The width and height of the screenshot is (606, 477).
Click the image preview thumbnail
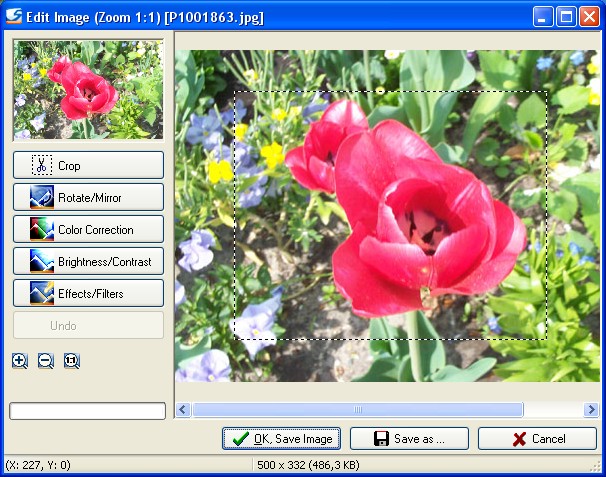click(x=89, y=90)
